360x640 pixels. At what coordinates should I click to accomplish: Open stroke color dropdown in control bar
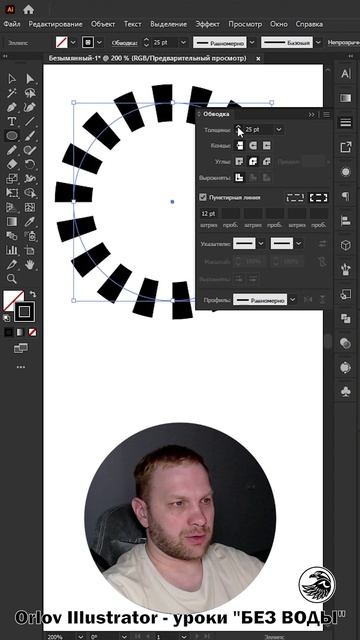[x=100, y=42]
